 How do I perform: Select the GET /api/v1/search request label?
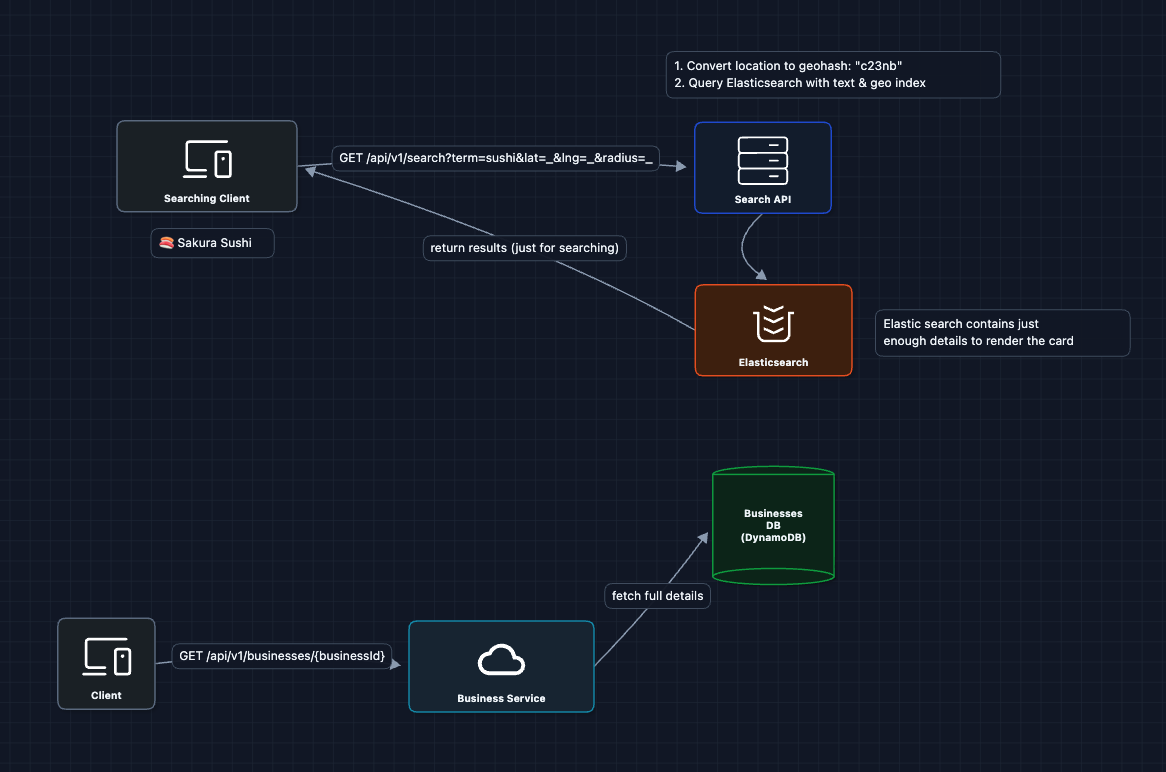[496, 158]
